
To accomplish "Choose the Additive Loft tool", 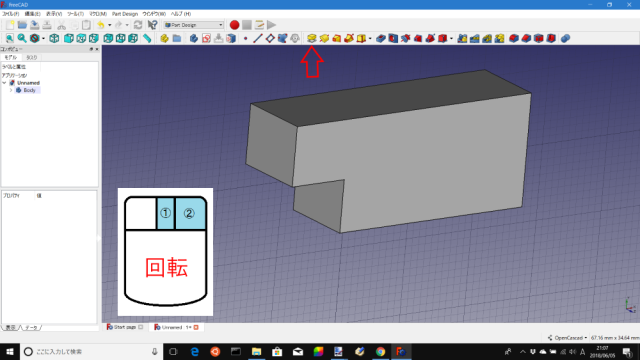I will click(x=336, y=38).
